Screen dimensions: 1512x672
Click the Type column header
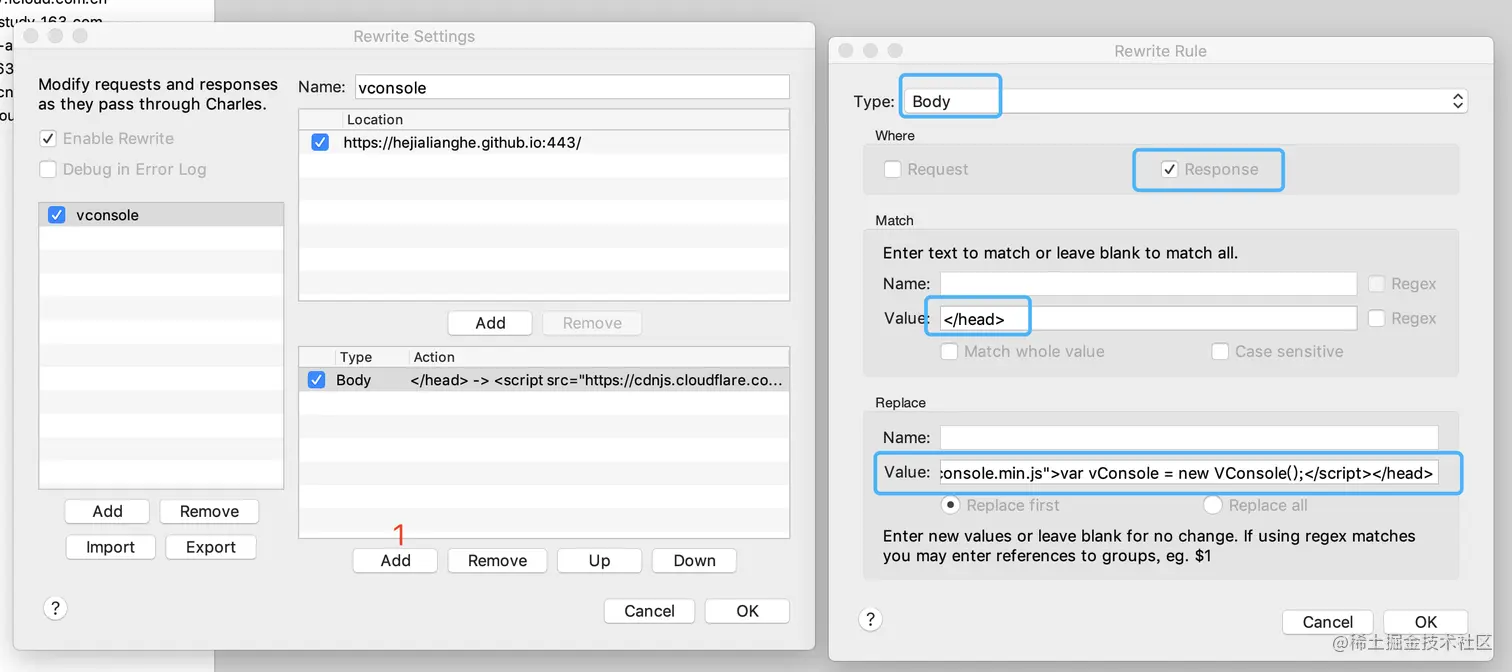(x=370, y=357)
